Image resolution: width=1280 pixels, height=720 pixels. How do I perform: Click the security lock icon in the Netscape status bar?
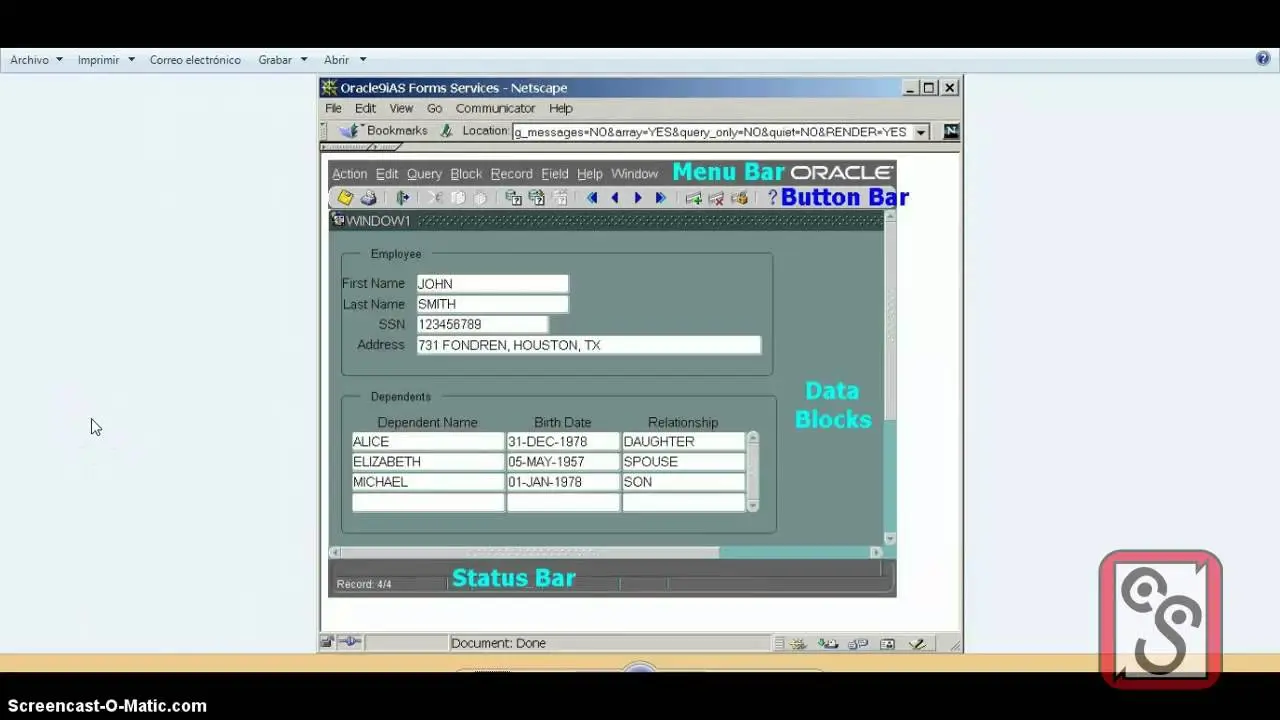(327, 642)
